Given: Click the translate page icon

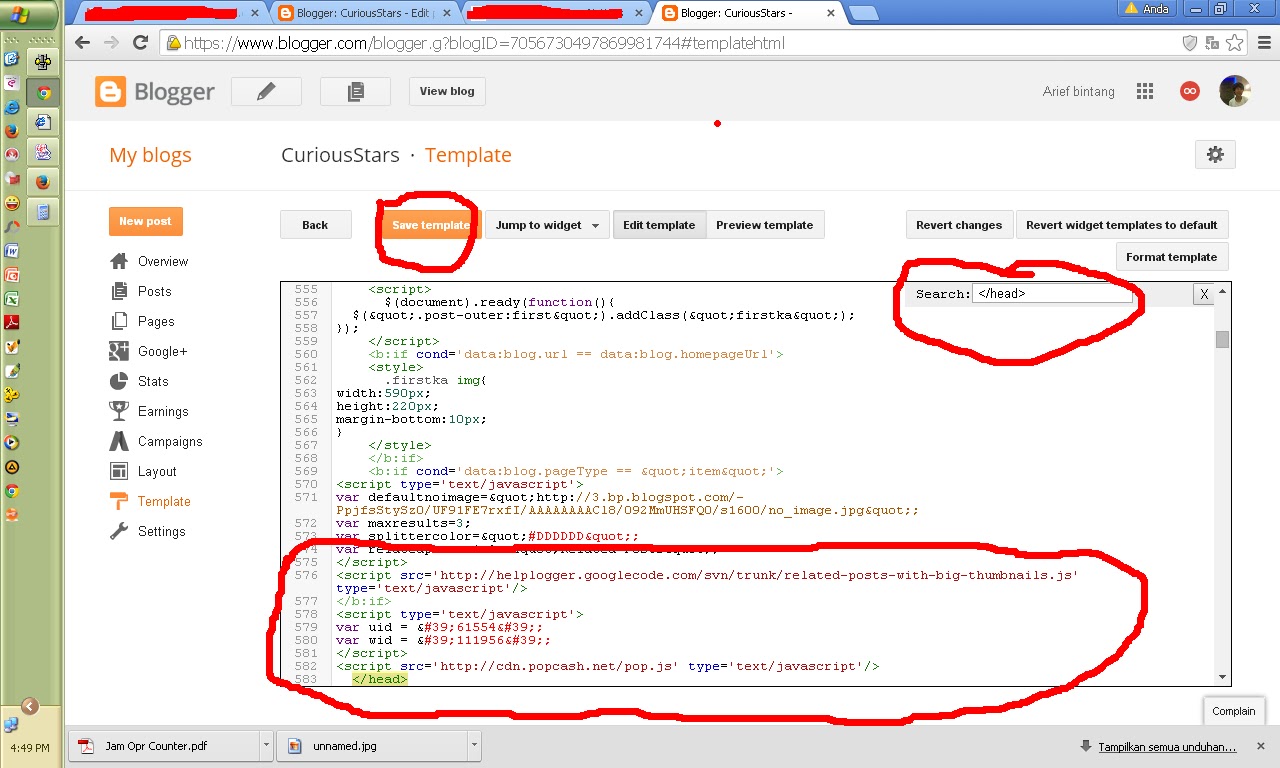Looking at the screenshot, I should point(1212,43).
